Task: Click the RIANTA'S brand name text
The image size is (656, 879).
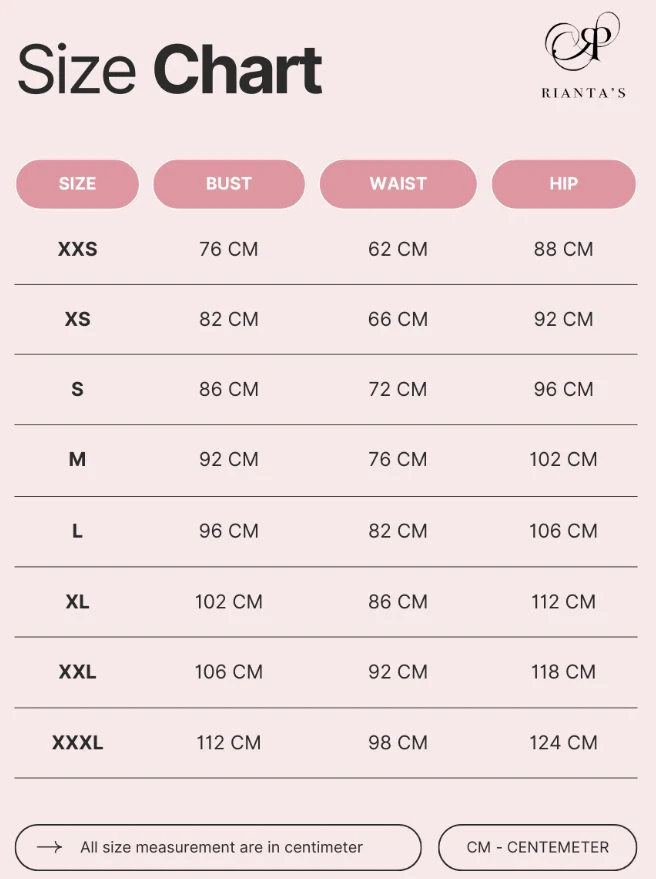Action: [583, 93]
